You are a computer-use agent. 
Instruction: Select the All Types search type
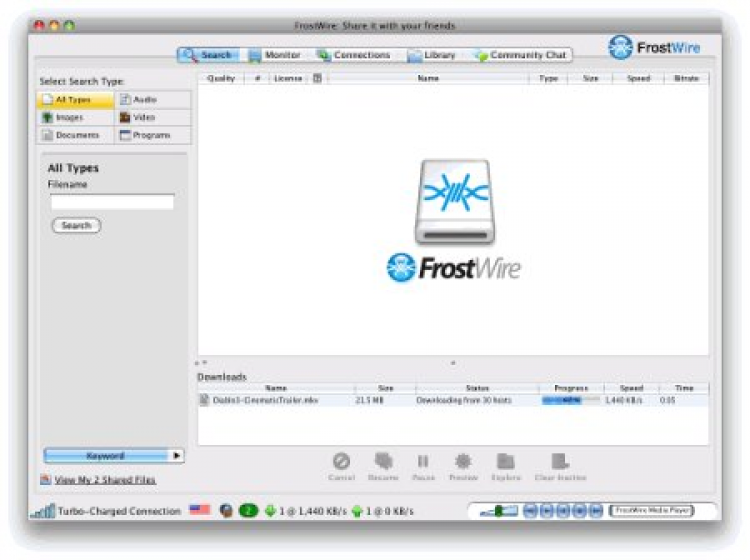(x=75, y=99)
